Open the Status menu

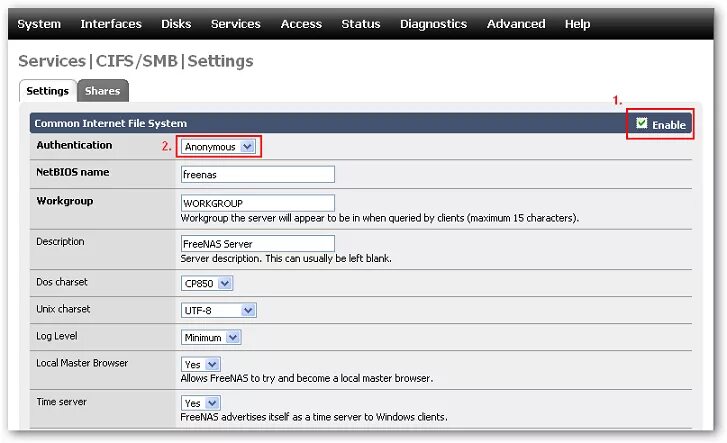tap(361, 24)
